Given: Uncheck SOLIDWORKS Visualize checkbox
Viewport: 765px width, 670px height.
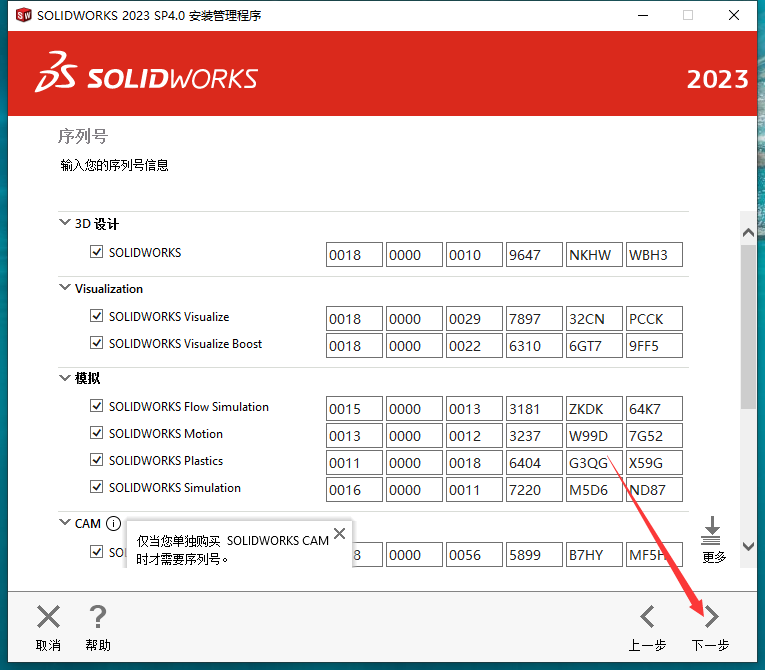Looking at the screenshot, I should (97, 316).
